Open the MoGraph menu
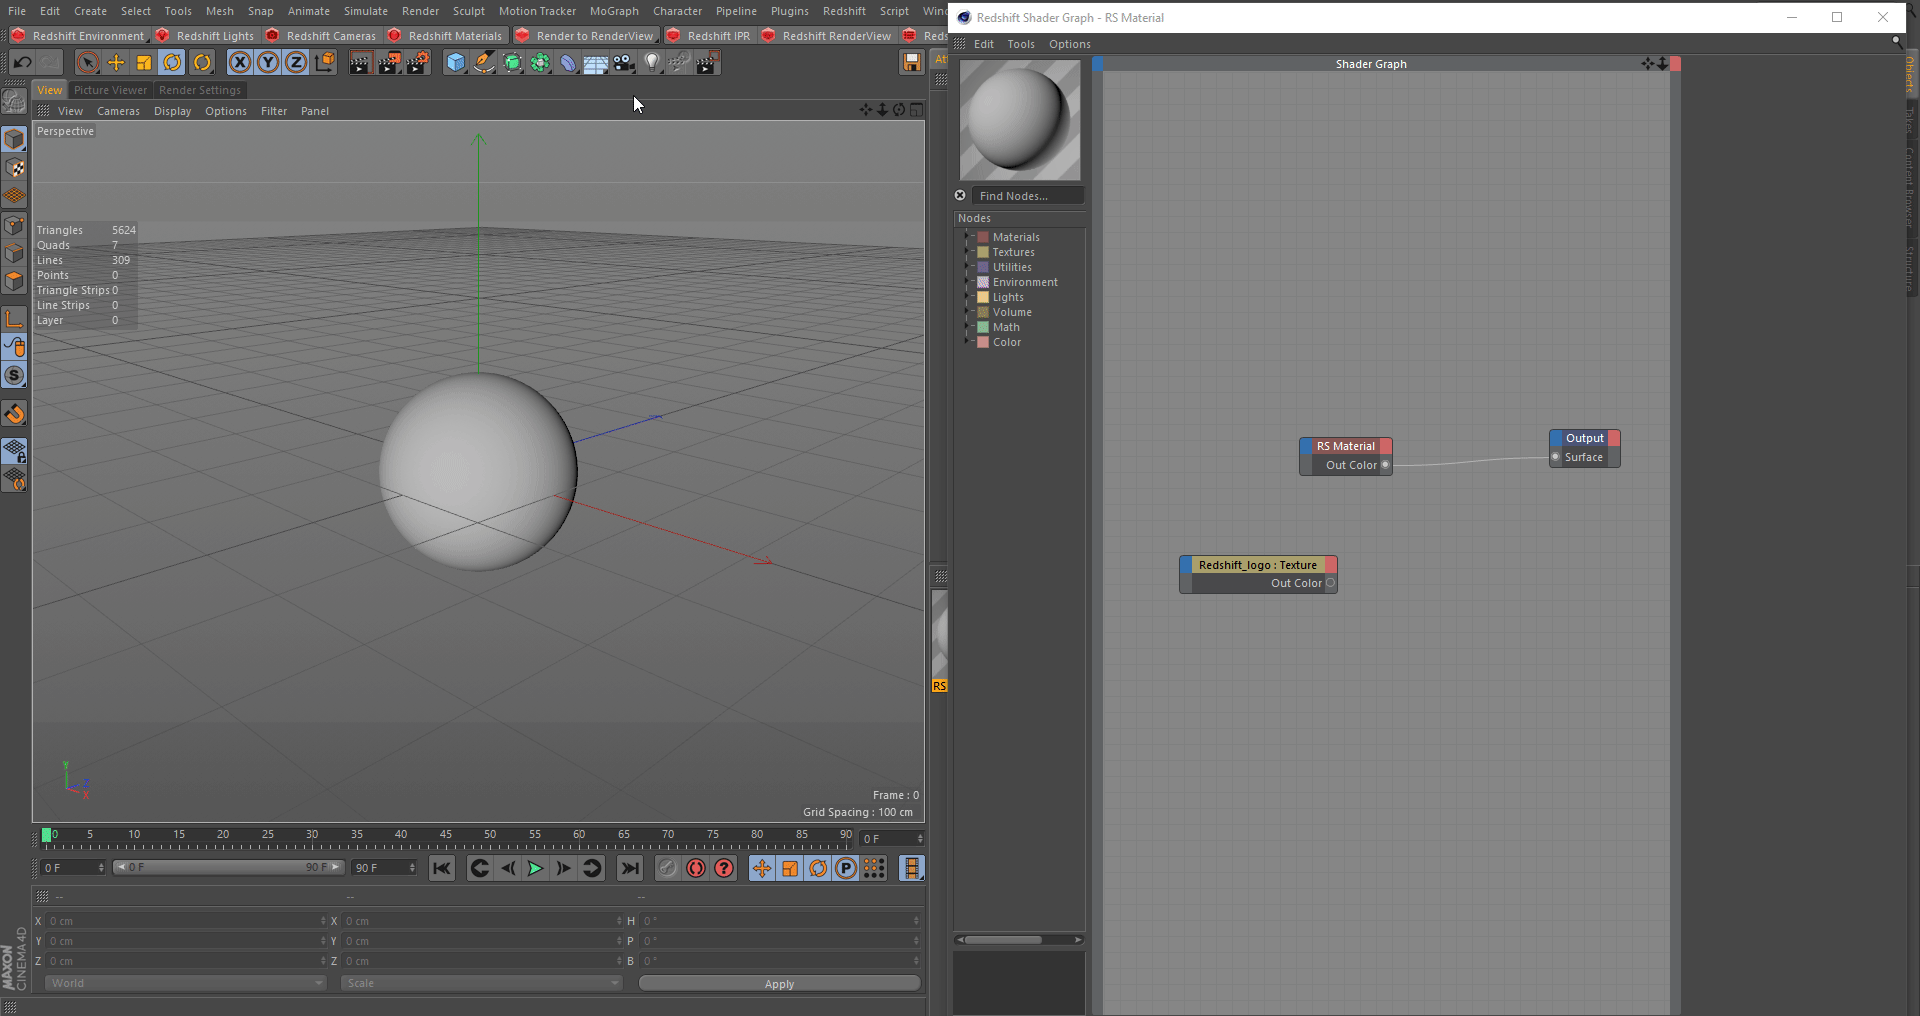Viewport: 1920px width, 1016px height. coord(614,11)
